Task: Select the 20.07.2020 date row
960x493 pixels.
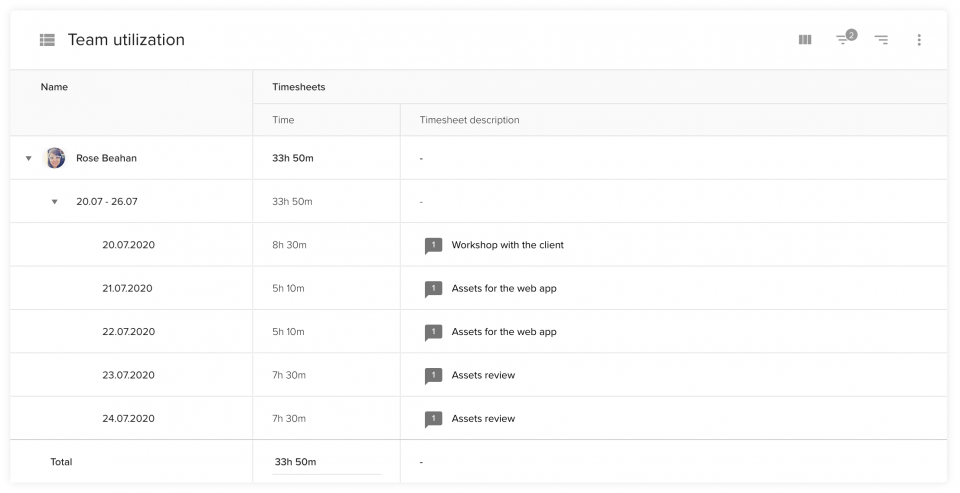Action: [x=479, y=245]
